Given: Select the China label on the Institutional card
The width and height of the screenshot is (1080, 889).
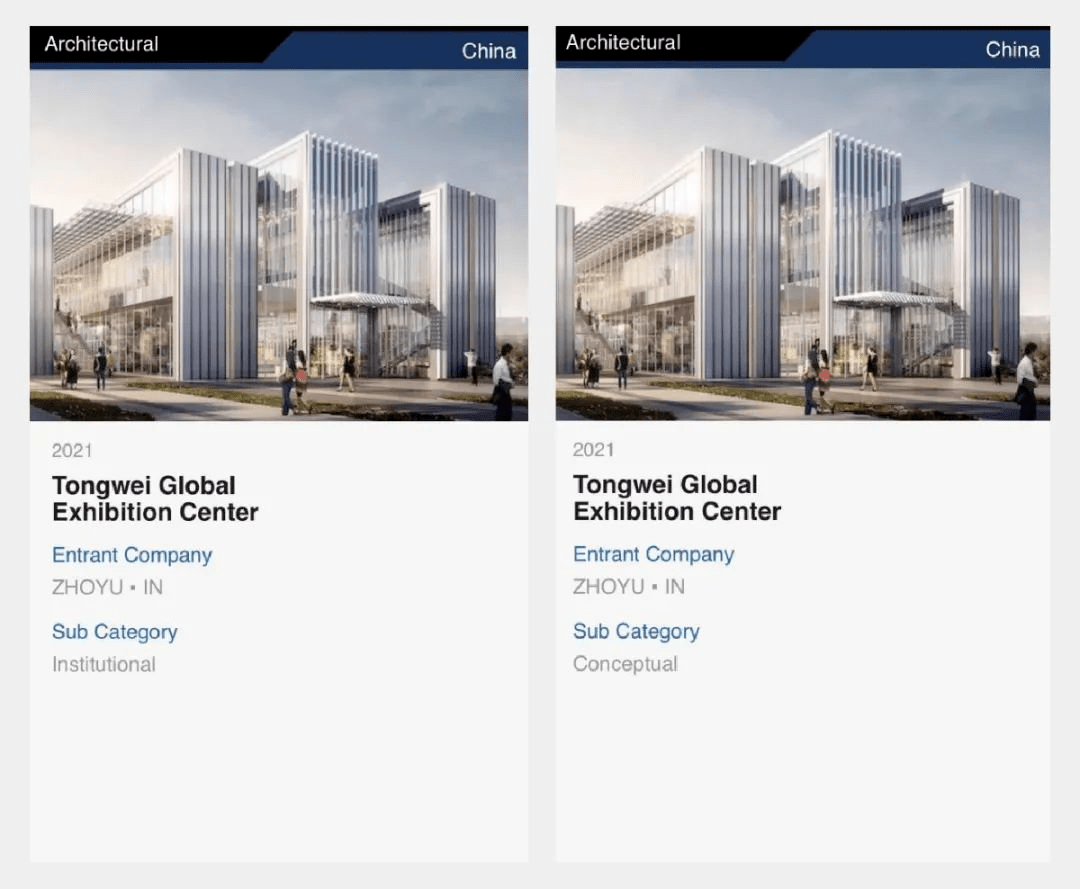Looking at the screenshot, I should (x=488, y=51).
